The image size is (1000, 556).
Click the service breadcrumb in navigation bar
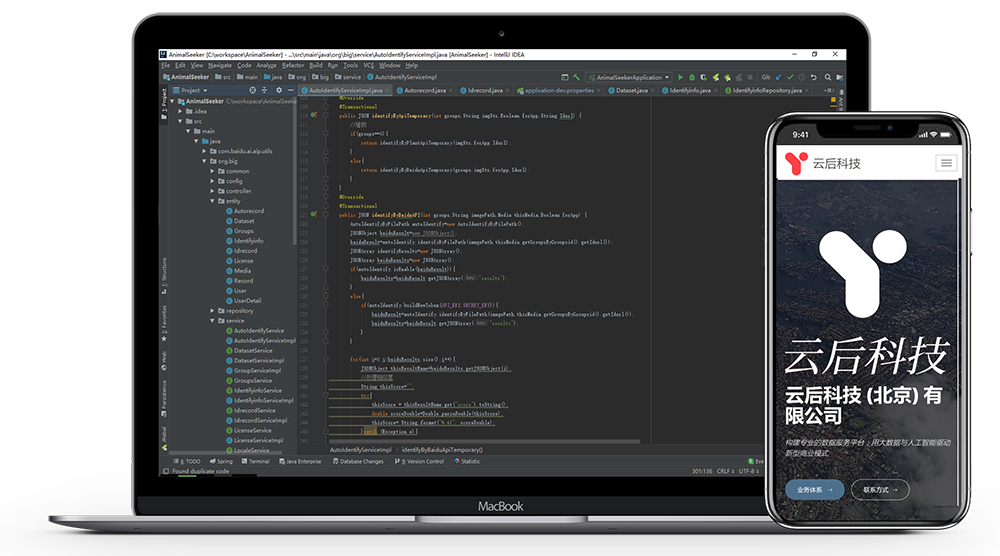click(x=348, y=77)
